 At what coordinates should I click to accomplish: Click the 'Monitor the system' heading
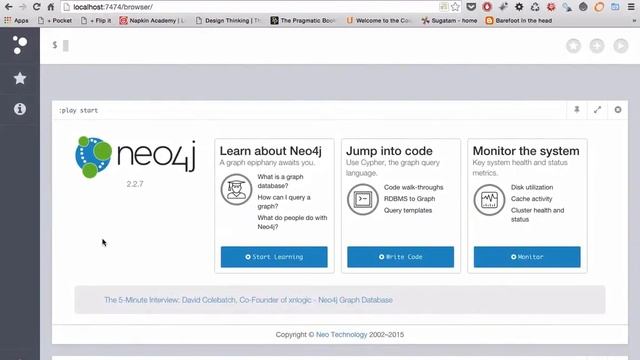526,151
